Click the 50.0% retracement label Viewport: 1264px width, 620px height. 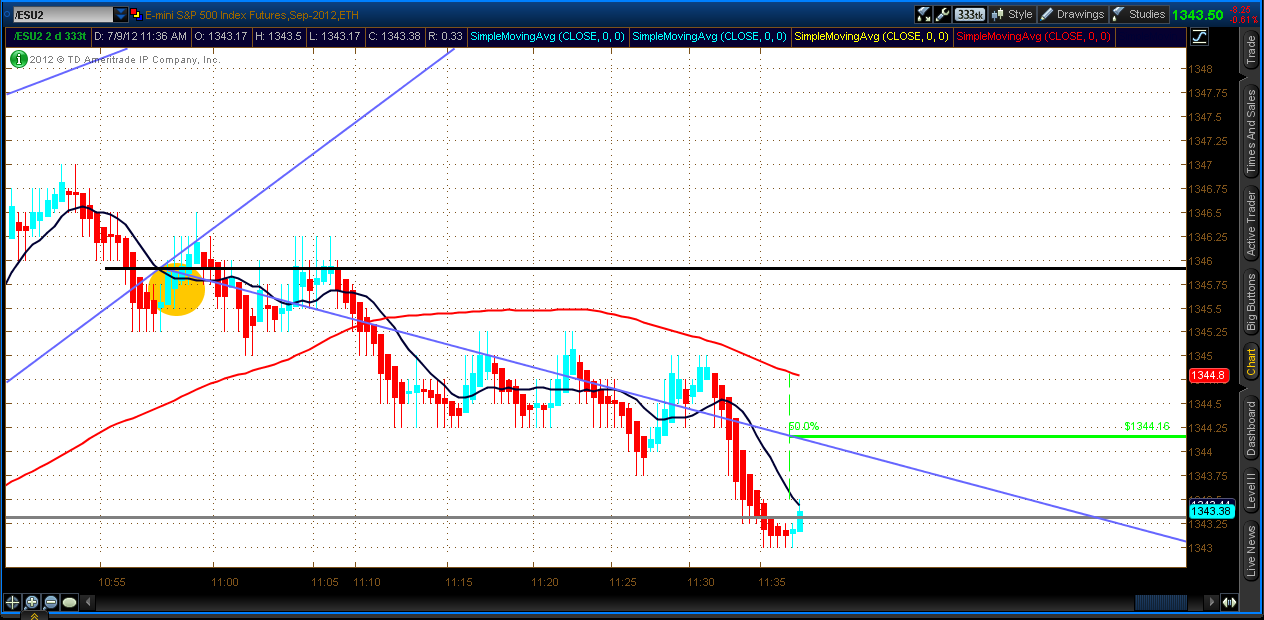(x=804, y=427)
